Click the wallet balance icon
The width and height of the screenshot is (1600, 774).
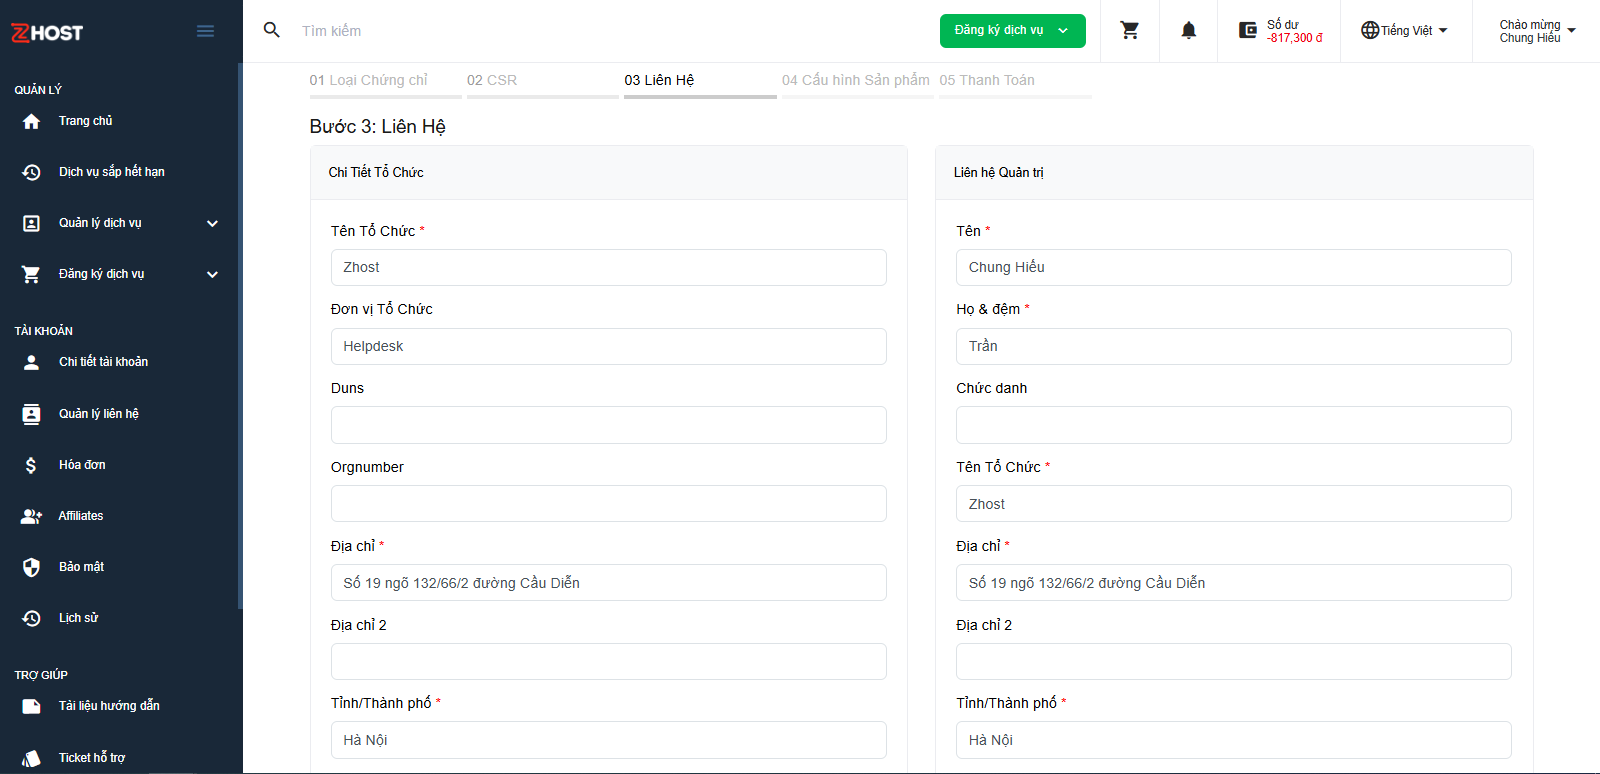click(x=1248, y=30)
